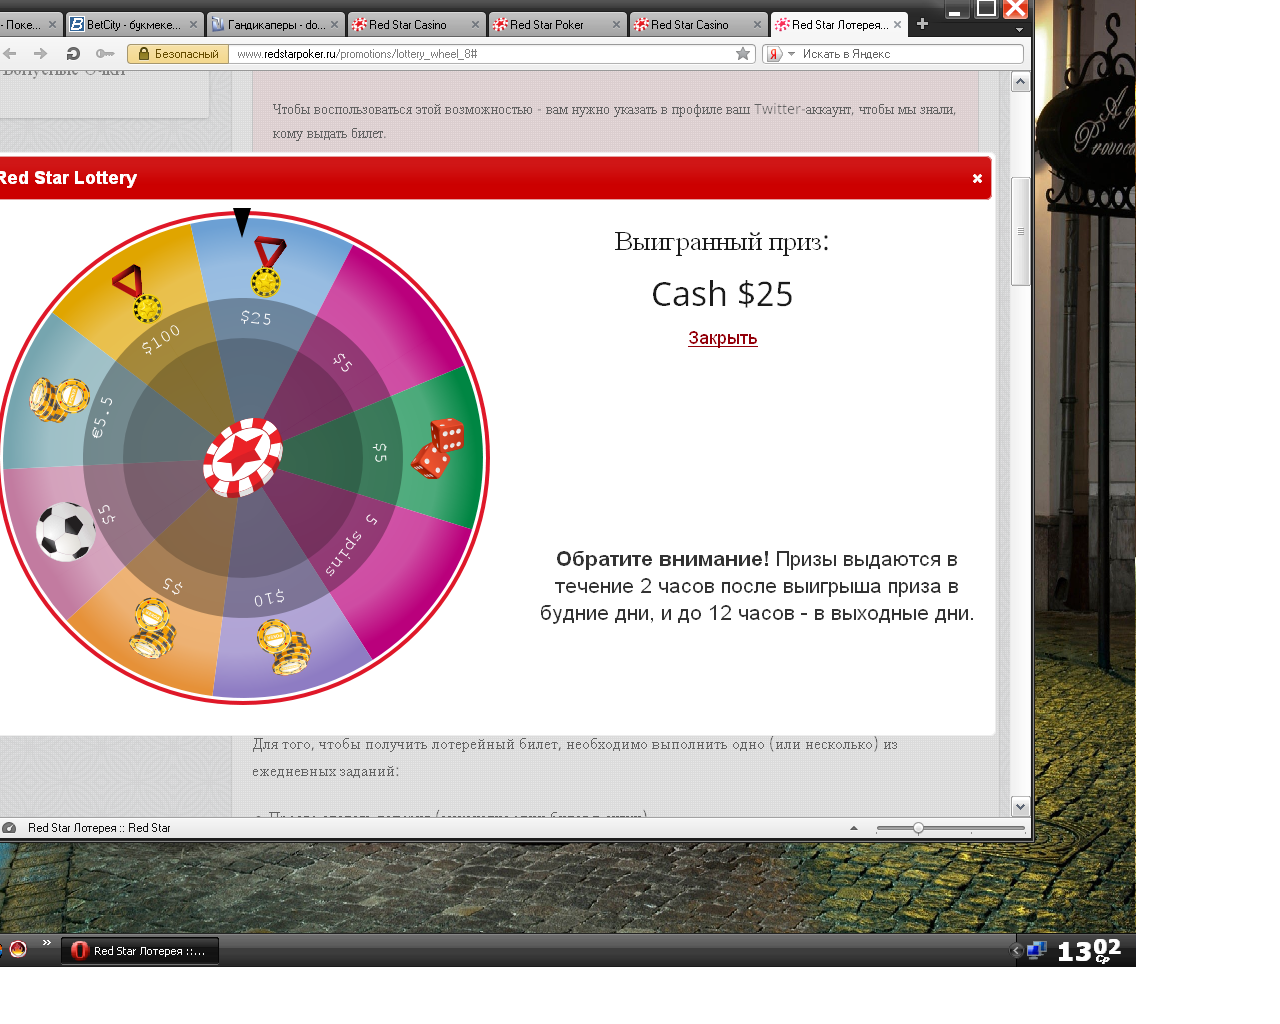Click the Искать в Яндекс search field
The width and height of the screenshot is (1280, 1024).
(x=910, y=54)
